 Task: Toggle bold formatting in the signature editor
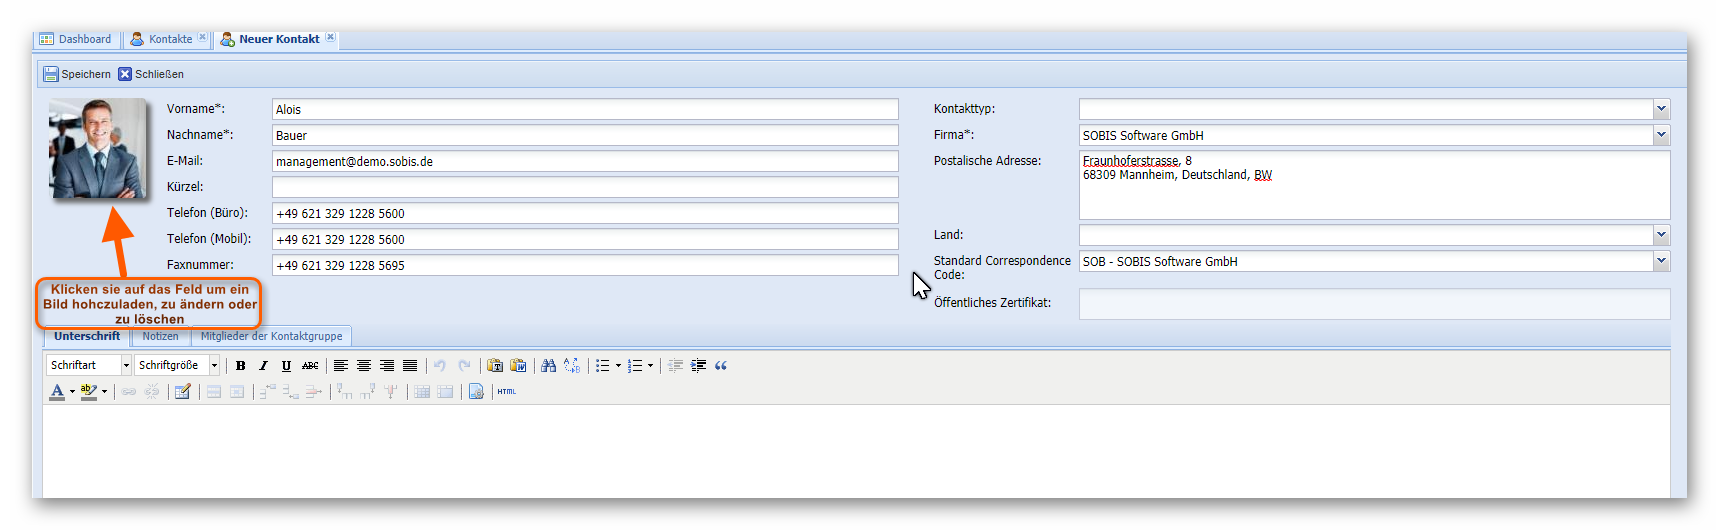240,366
